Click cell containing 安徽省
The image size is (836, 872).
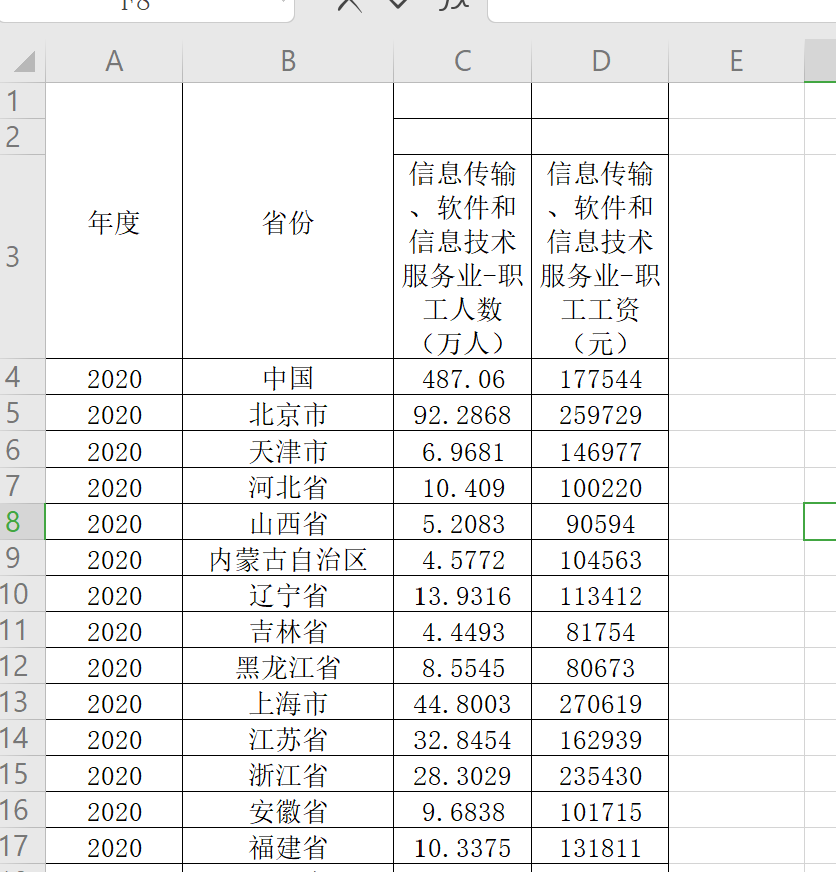point(288,810)
